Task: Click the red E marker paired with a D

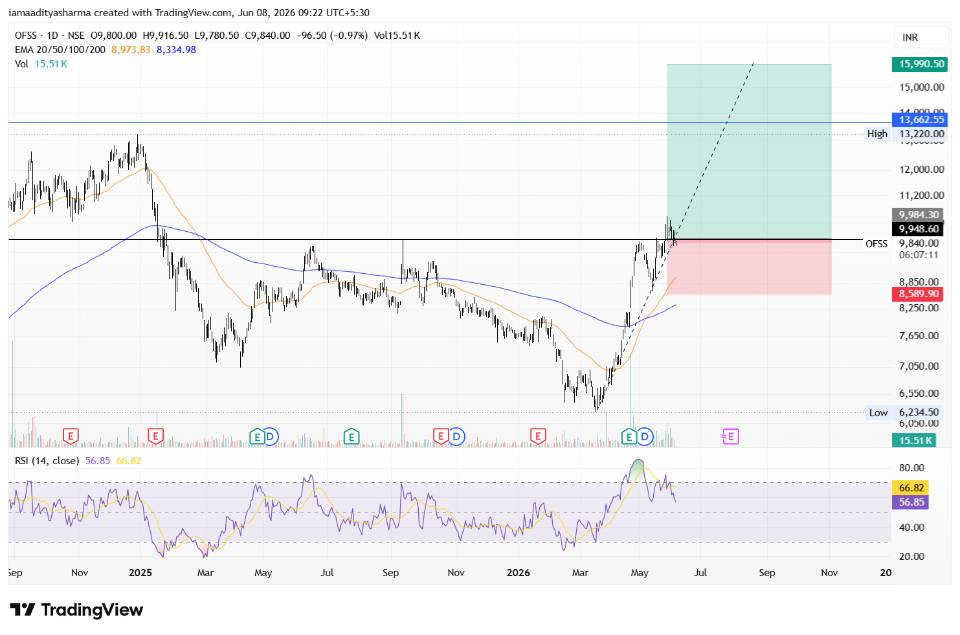Action: 440,437
